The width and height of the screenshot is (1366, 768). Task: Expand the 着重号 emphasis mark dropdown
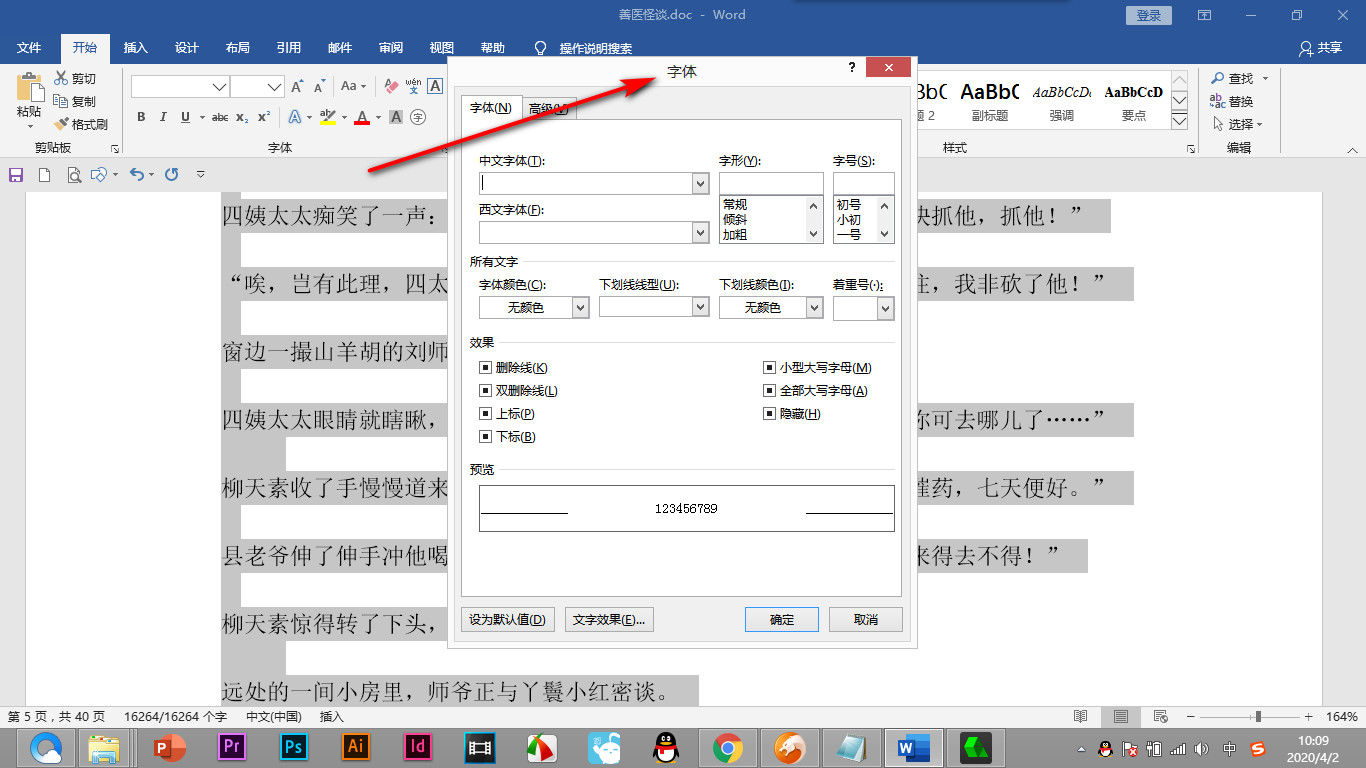coord(885,309)
